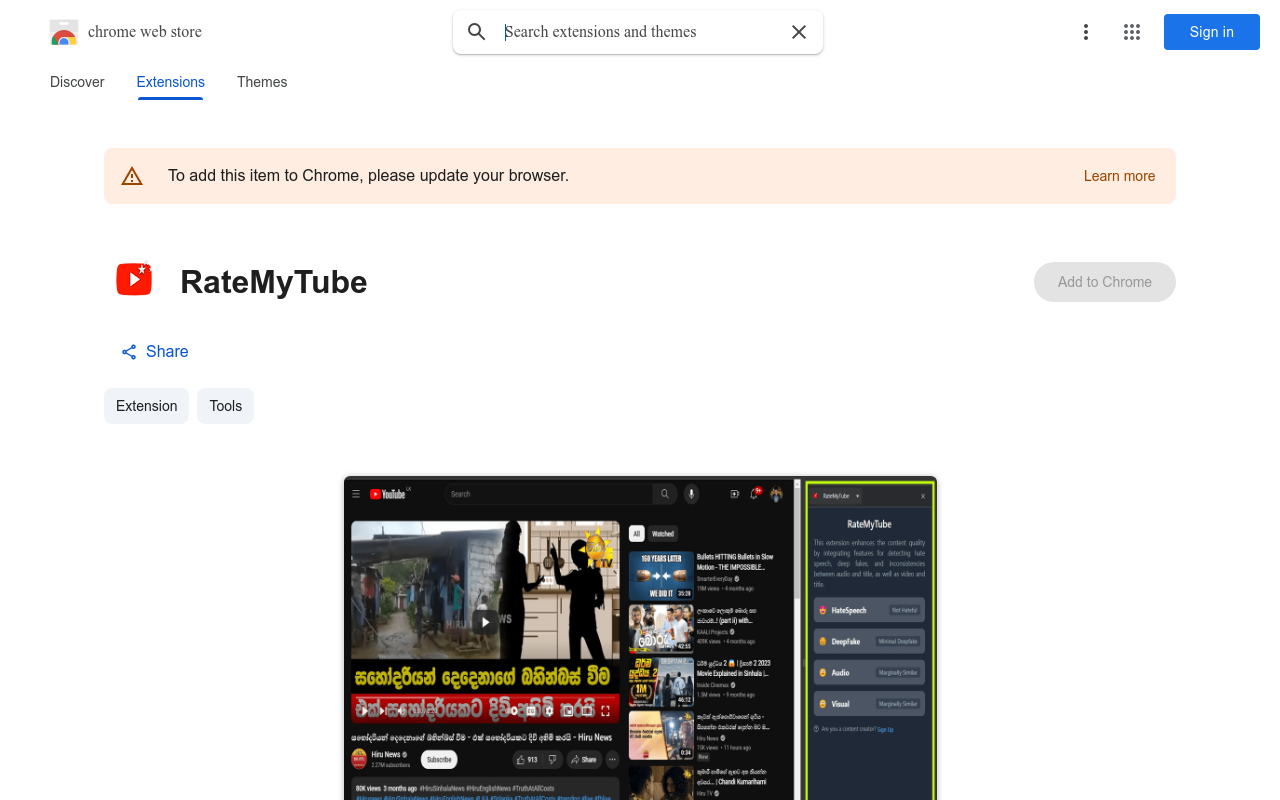Screen dimensions: 1280x800
Task: Click the Tools category chip
Action: point(226,406)
